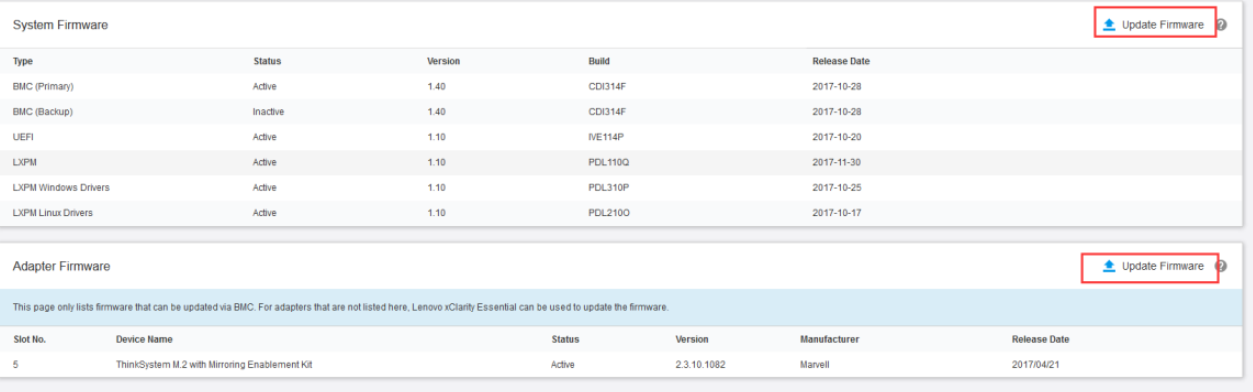
Task: Click the Build column header
Action: [x=599, y=62]
